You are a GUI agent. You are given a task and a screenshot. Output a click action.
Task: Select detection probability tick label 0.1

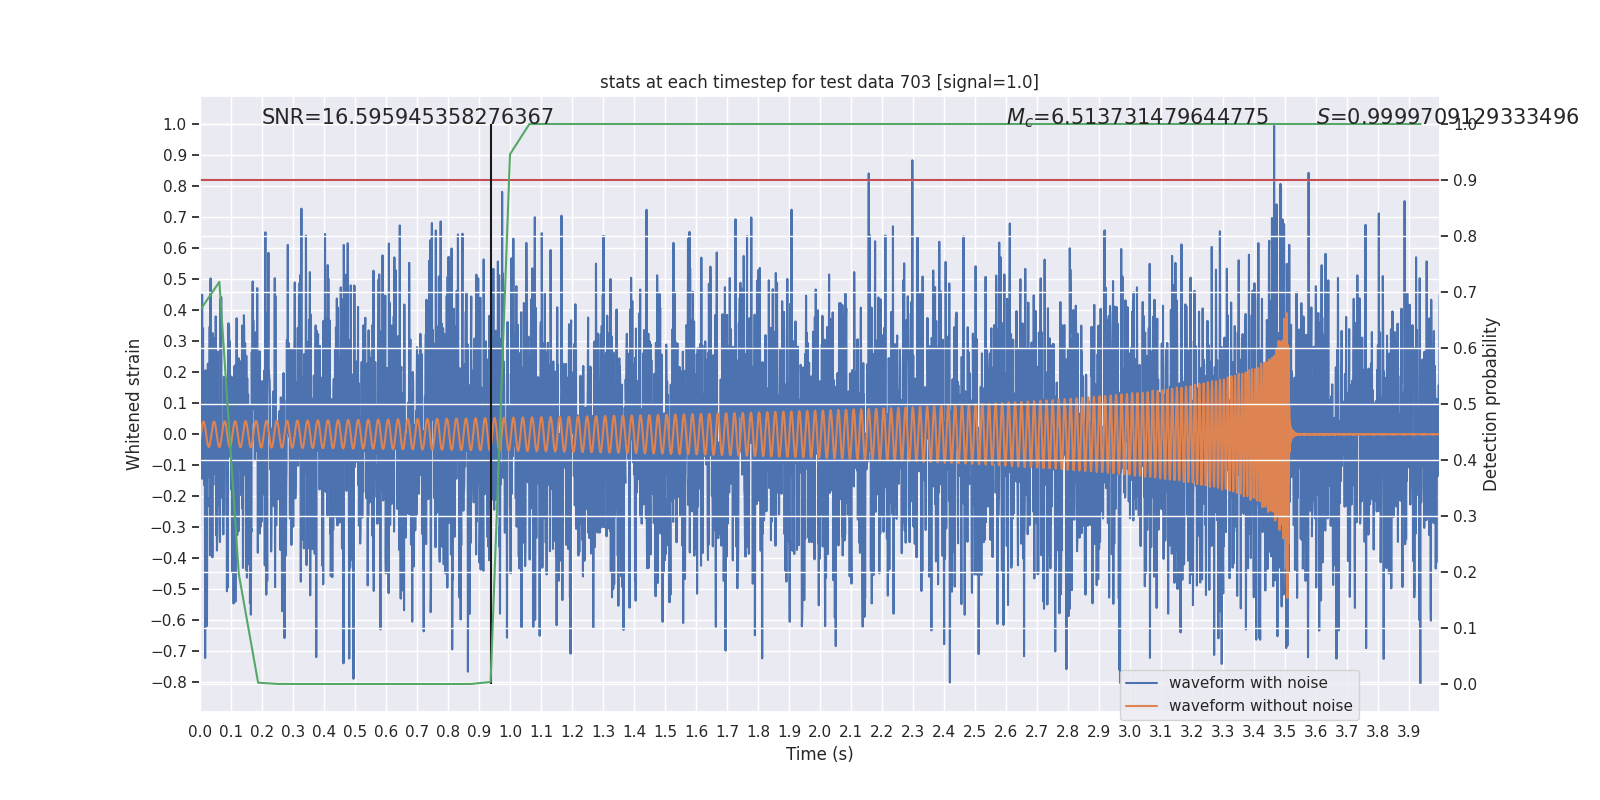[x=1465, y=629]
